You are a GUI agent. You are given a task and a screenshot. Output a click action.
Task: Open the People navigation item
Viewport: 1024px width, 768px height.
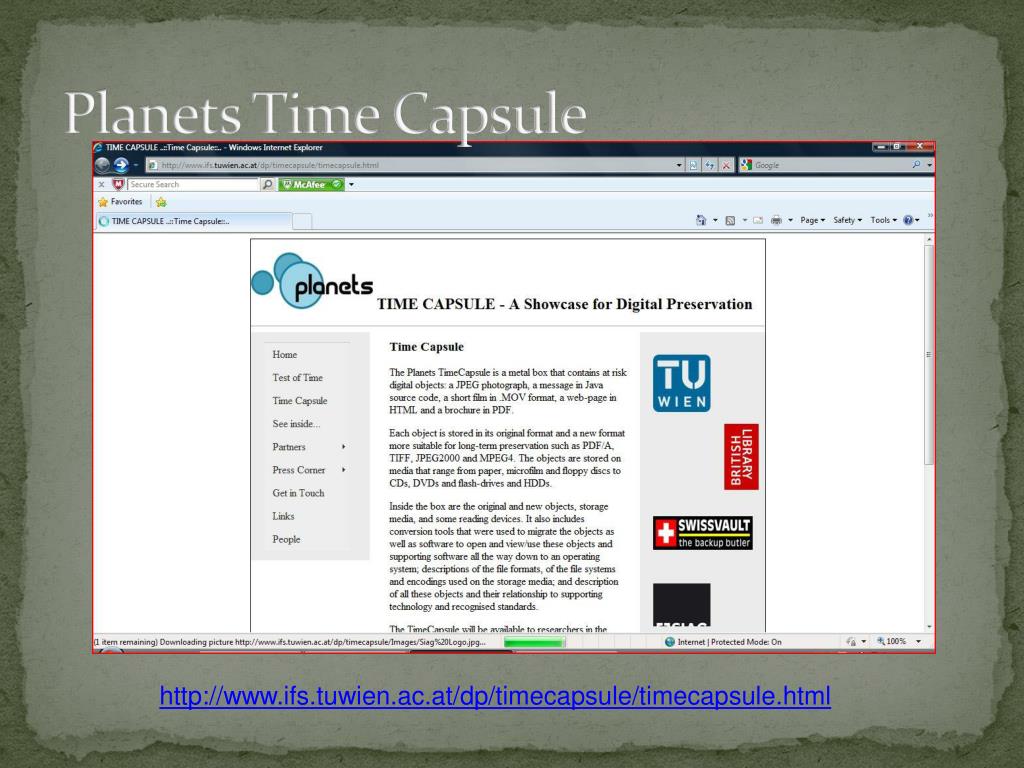pos(287,539)
